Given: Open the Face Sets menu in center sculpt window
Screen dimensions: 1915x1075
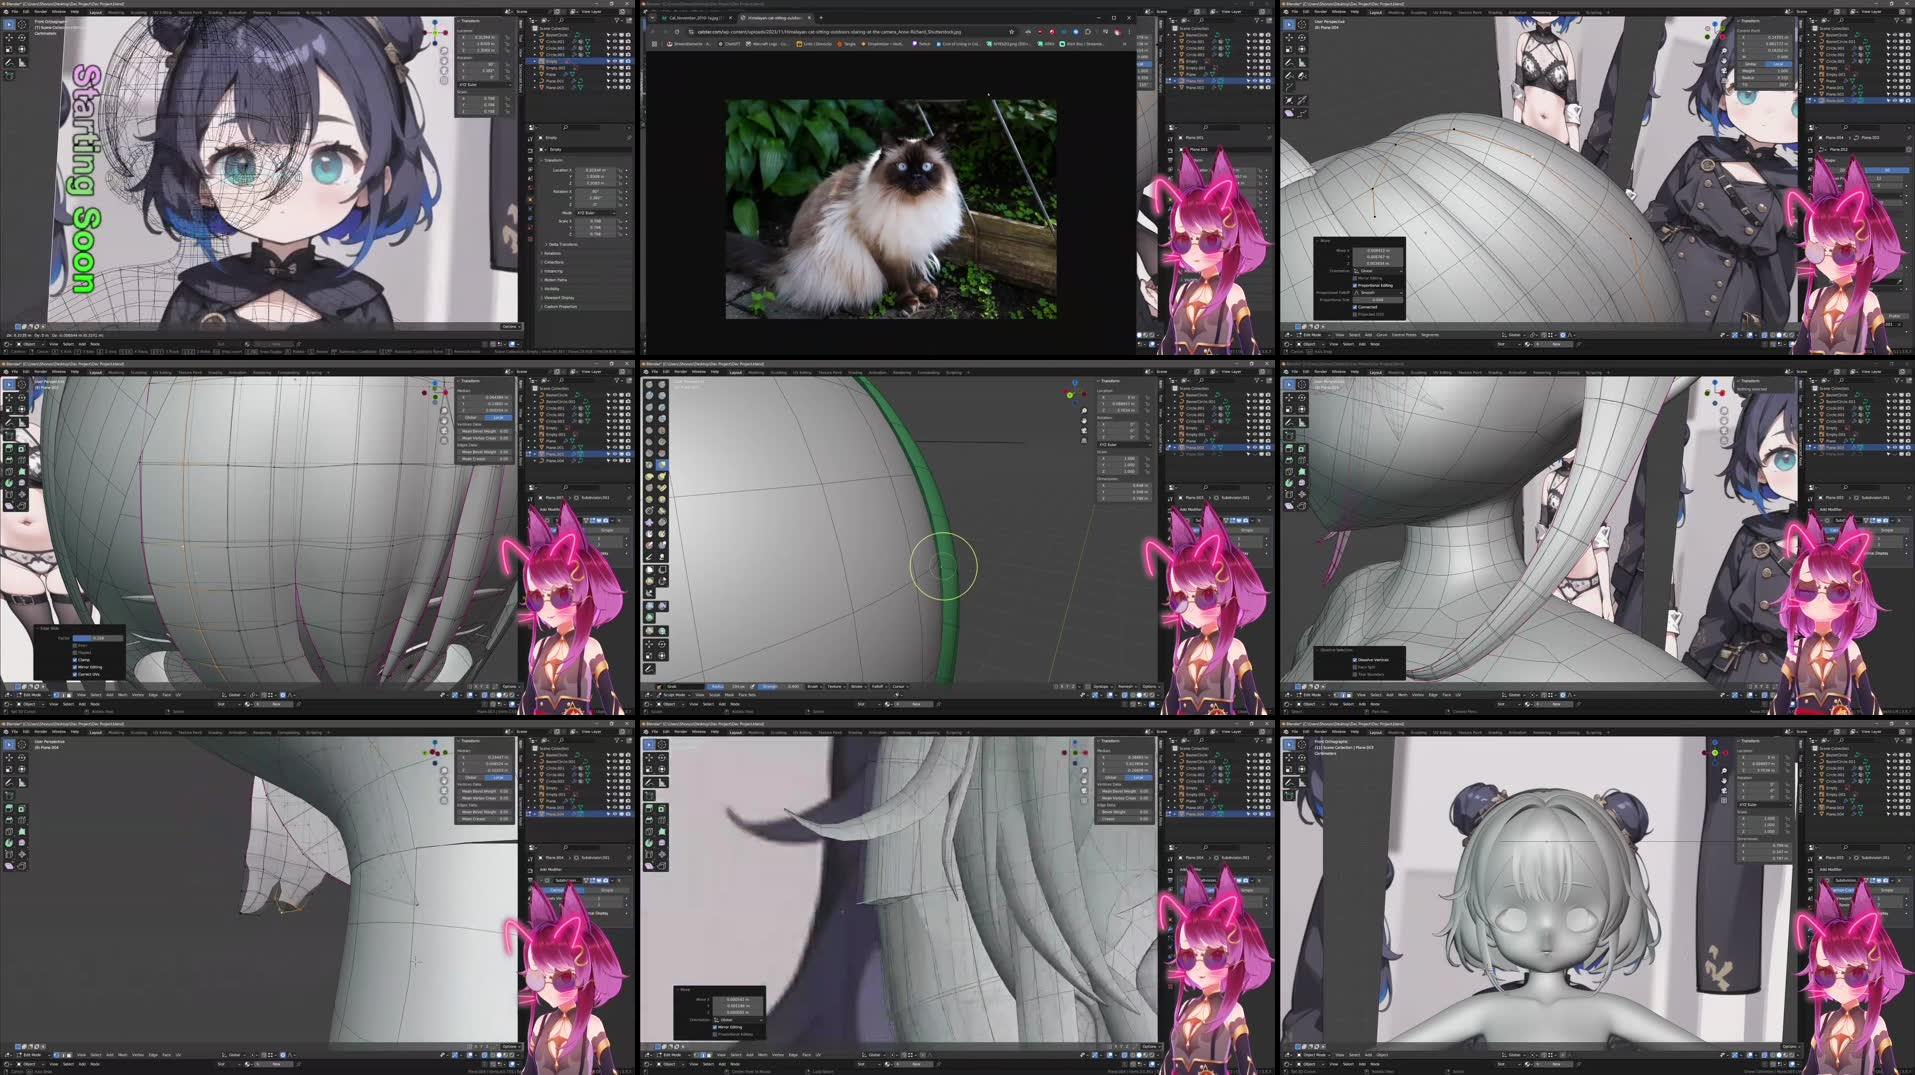Looking at the screenshot, I should pyautogui.click(x=747, y=695).
